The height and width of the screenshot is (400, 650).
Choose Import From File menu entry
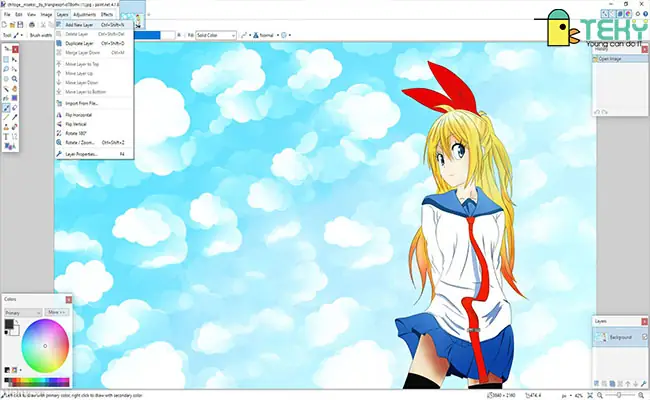click(x=94, y=103)
